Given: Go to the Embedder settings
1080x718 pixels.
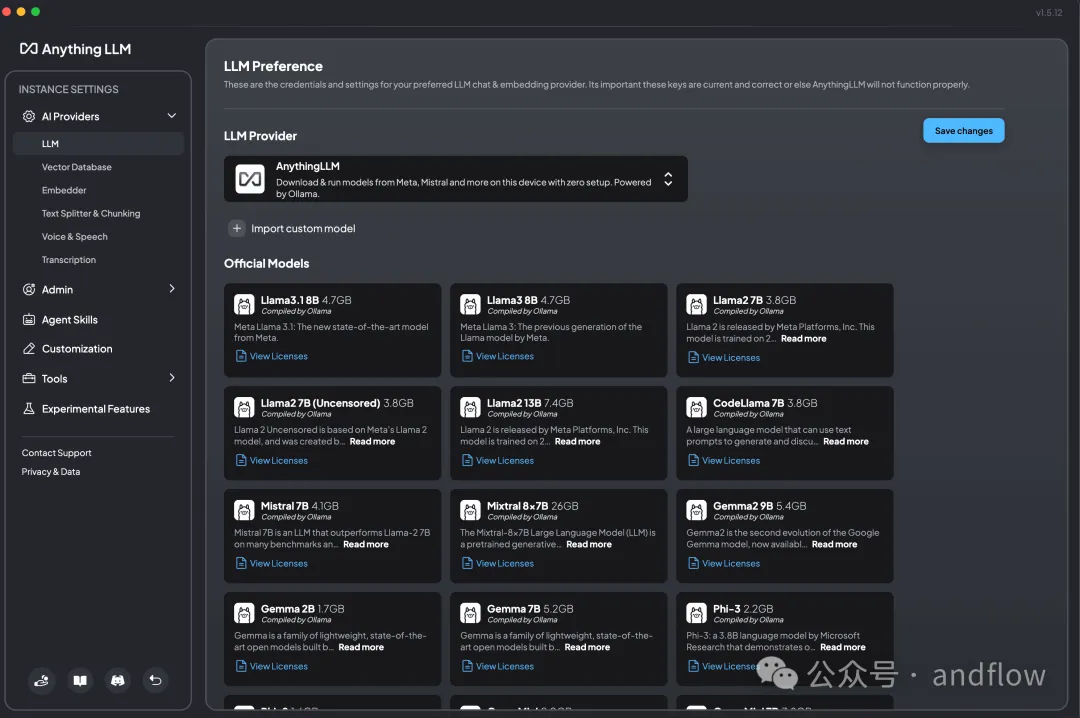Looking at the screenshot, I should click(x=64, y=190).
